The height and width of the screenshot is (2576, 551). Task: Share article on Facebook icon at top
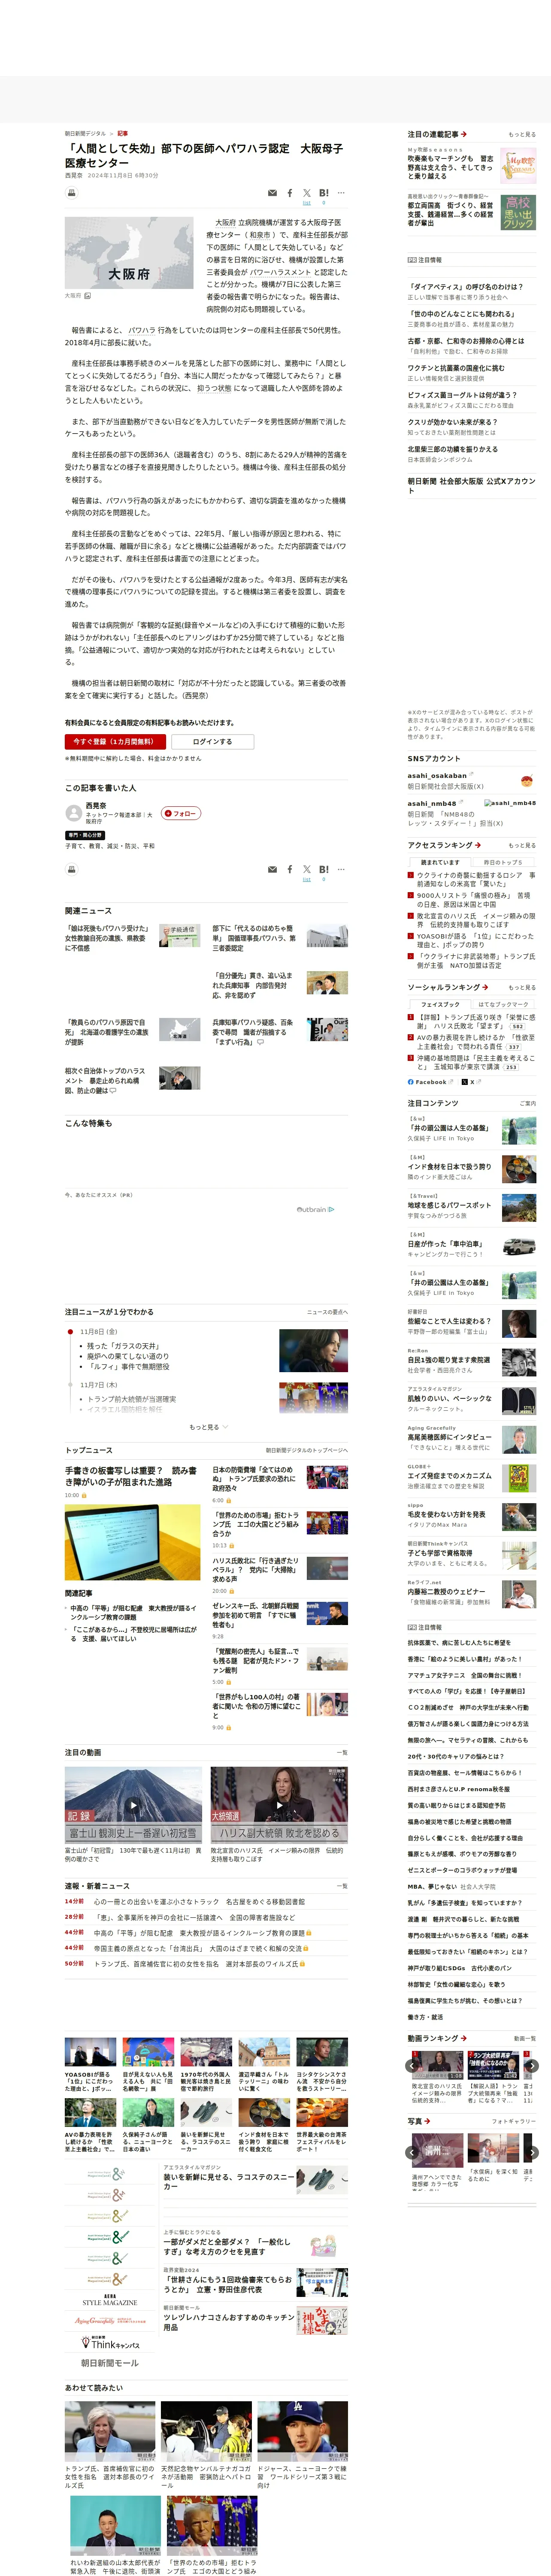290,193
